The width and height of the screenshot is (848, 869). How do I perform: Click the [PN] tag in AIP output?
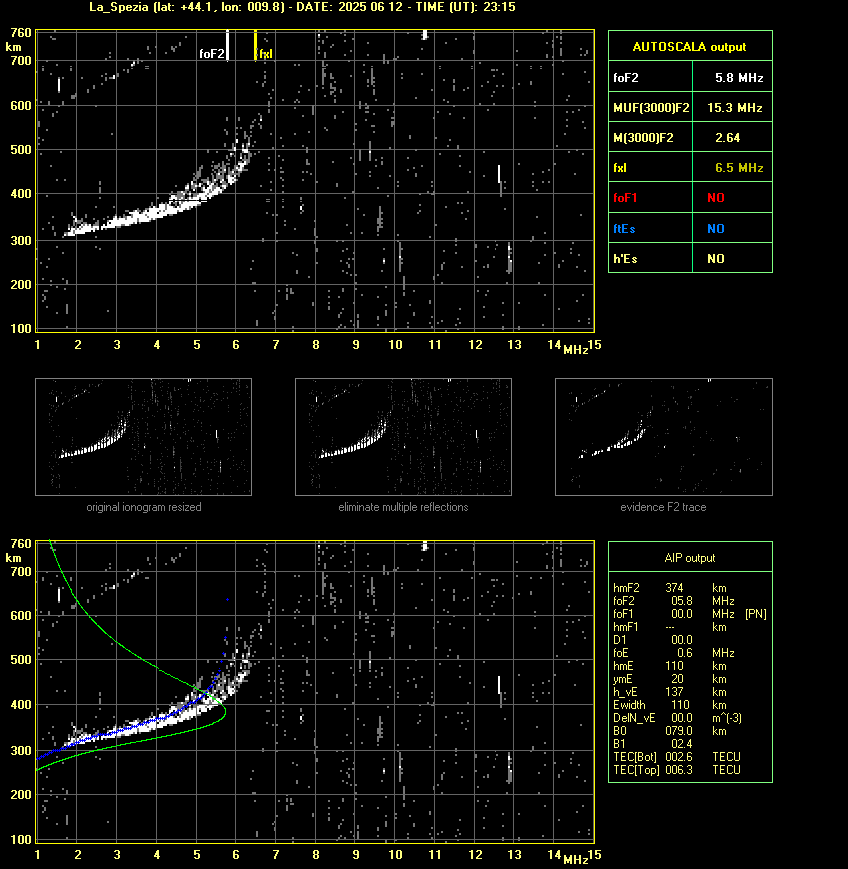[756, 614]
